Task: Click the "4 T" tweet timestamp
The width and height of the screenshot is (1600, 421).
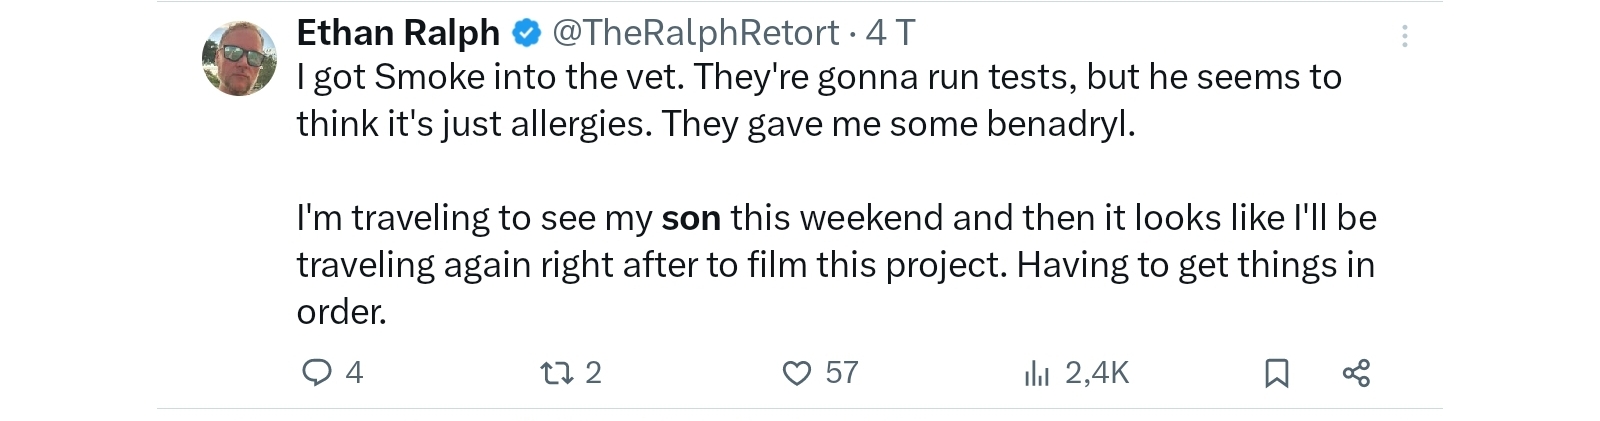Action: coord(891,33)
